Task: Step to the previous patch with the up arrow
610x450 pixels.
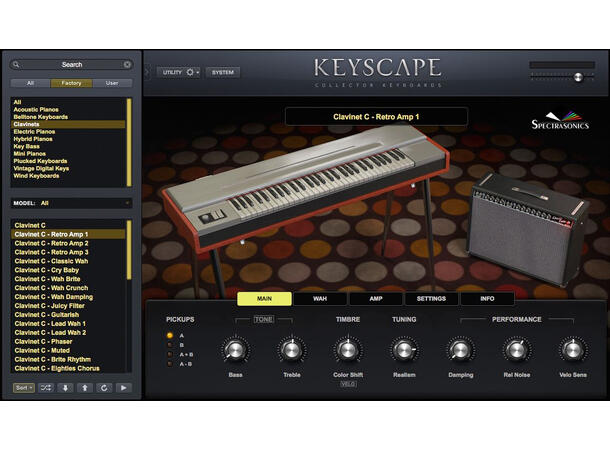Action: click(84, 388)
